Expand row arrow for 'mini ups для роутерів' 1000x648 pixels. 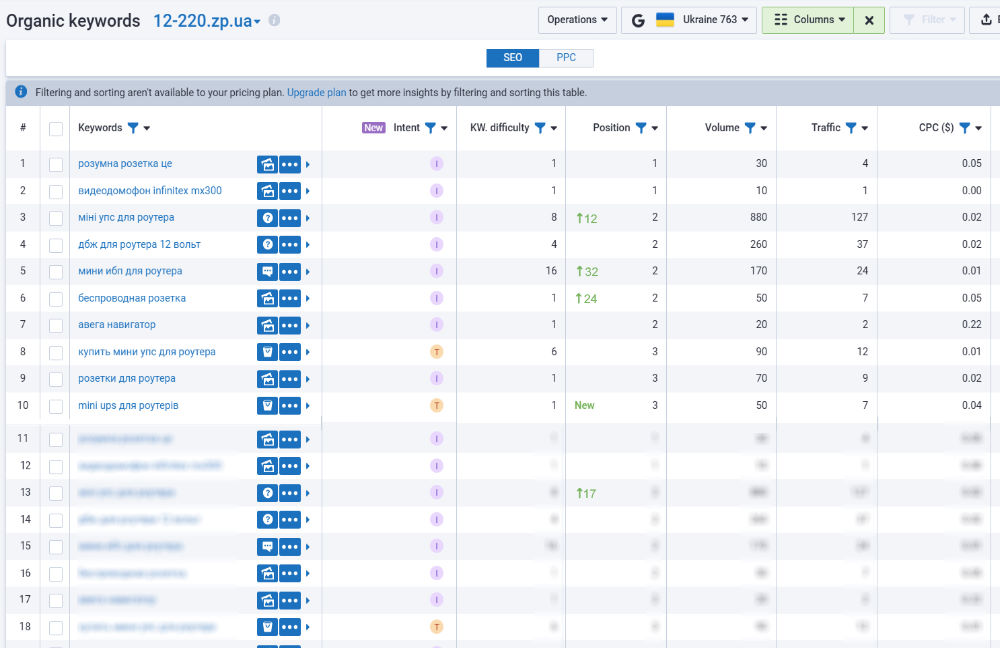[x=307, y=406]
